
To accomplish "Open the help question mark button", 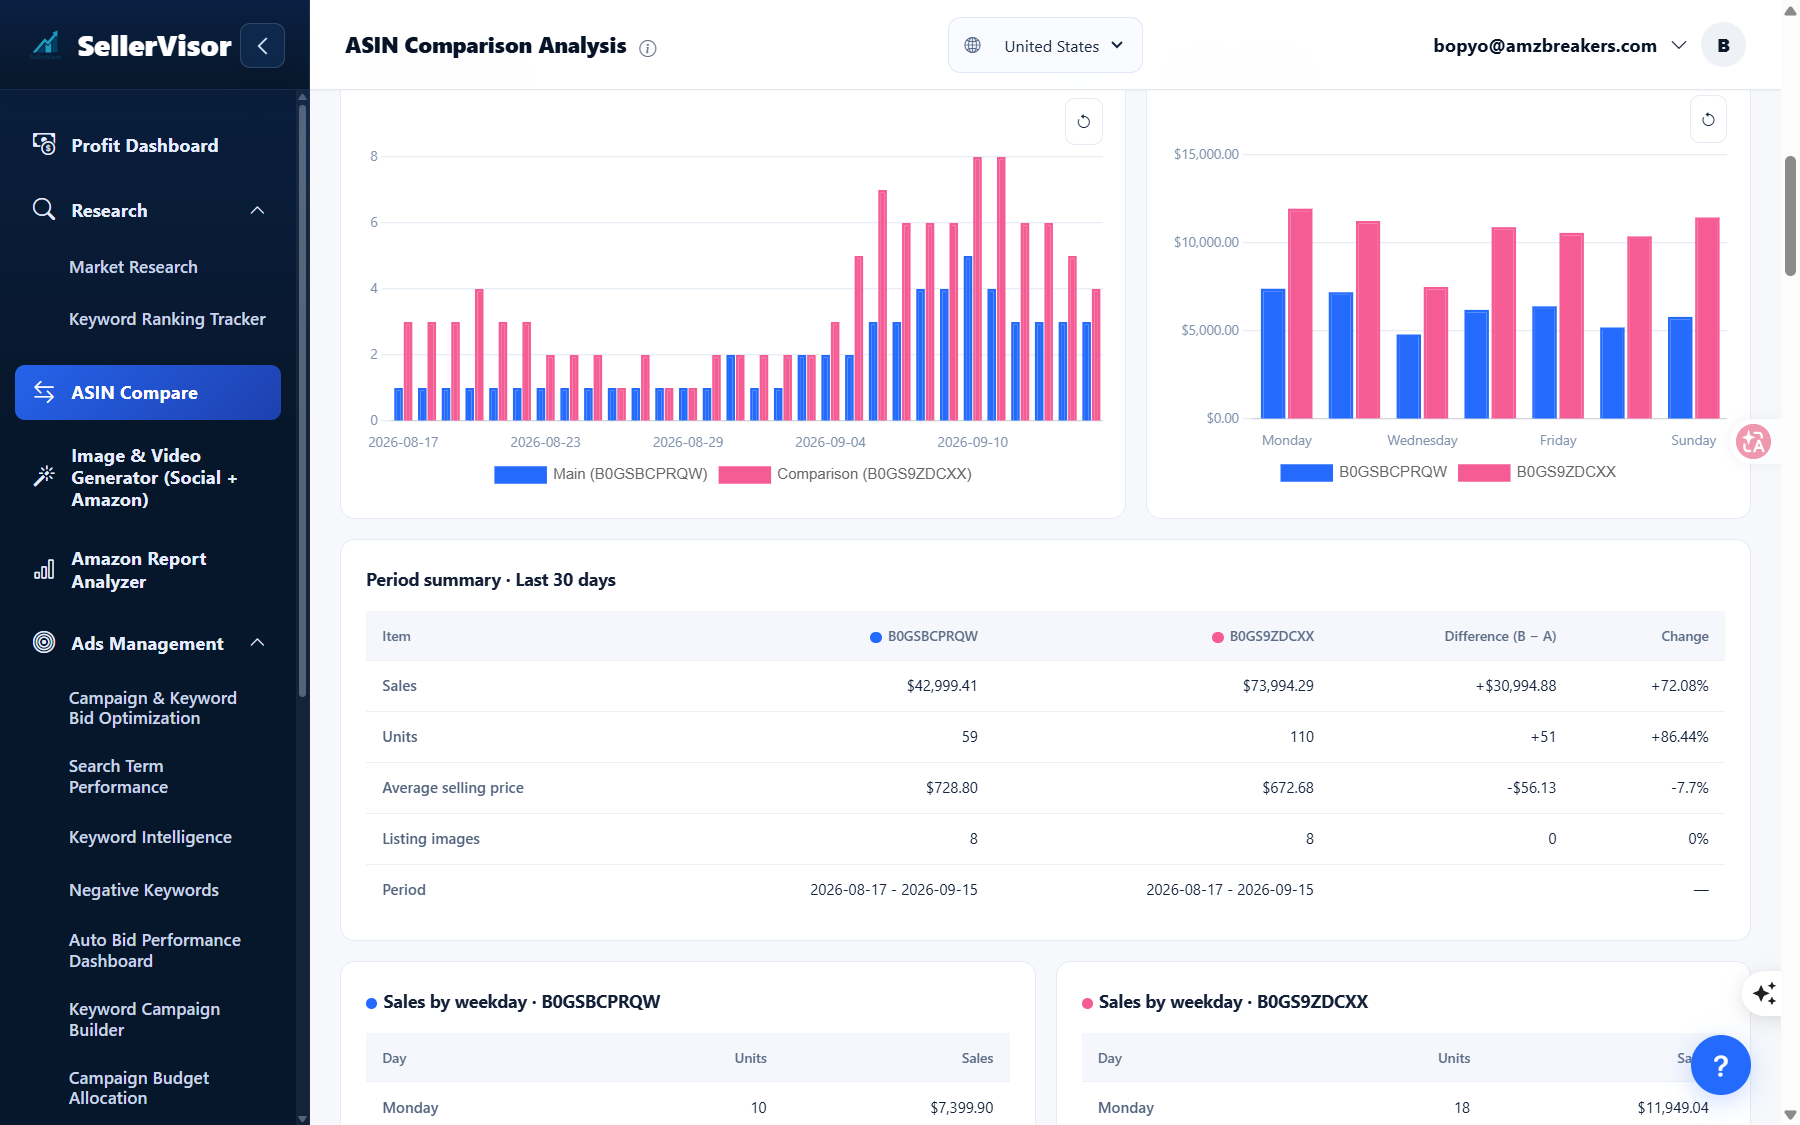I will 1720,1065.
